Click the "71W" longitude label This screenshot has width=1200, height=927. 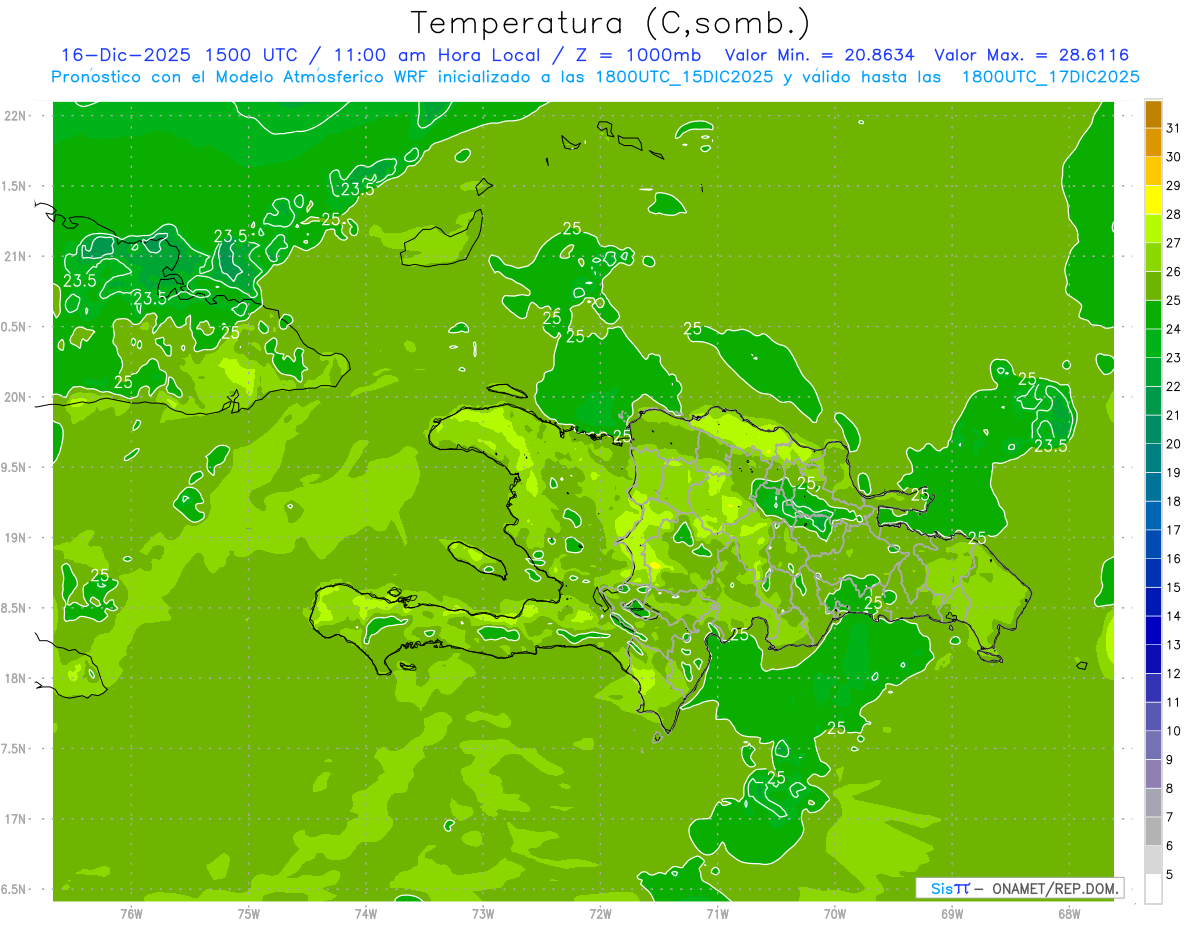[717, 914]
